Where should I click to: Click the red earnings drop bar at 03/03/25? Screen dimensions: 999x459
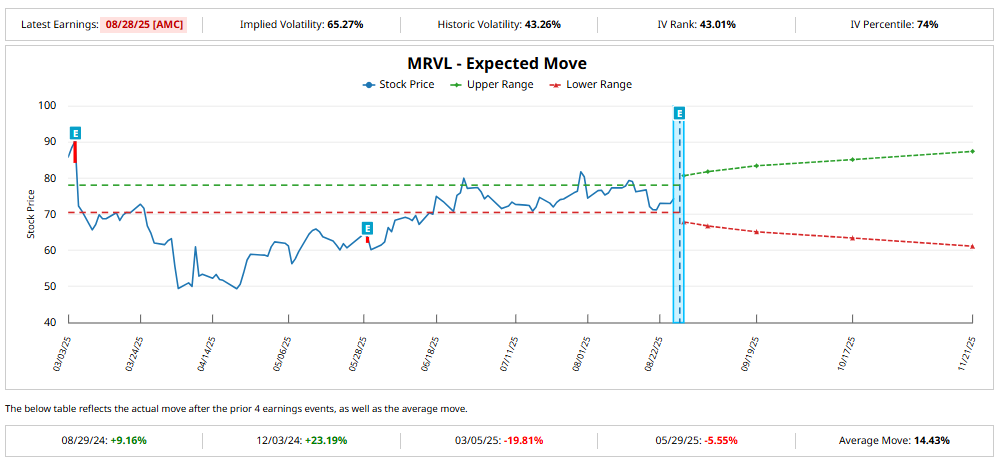[x=75, y=152]
